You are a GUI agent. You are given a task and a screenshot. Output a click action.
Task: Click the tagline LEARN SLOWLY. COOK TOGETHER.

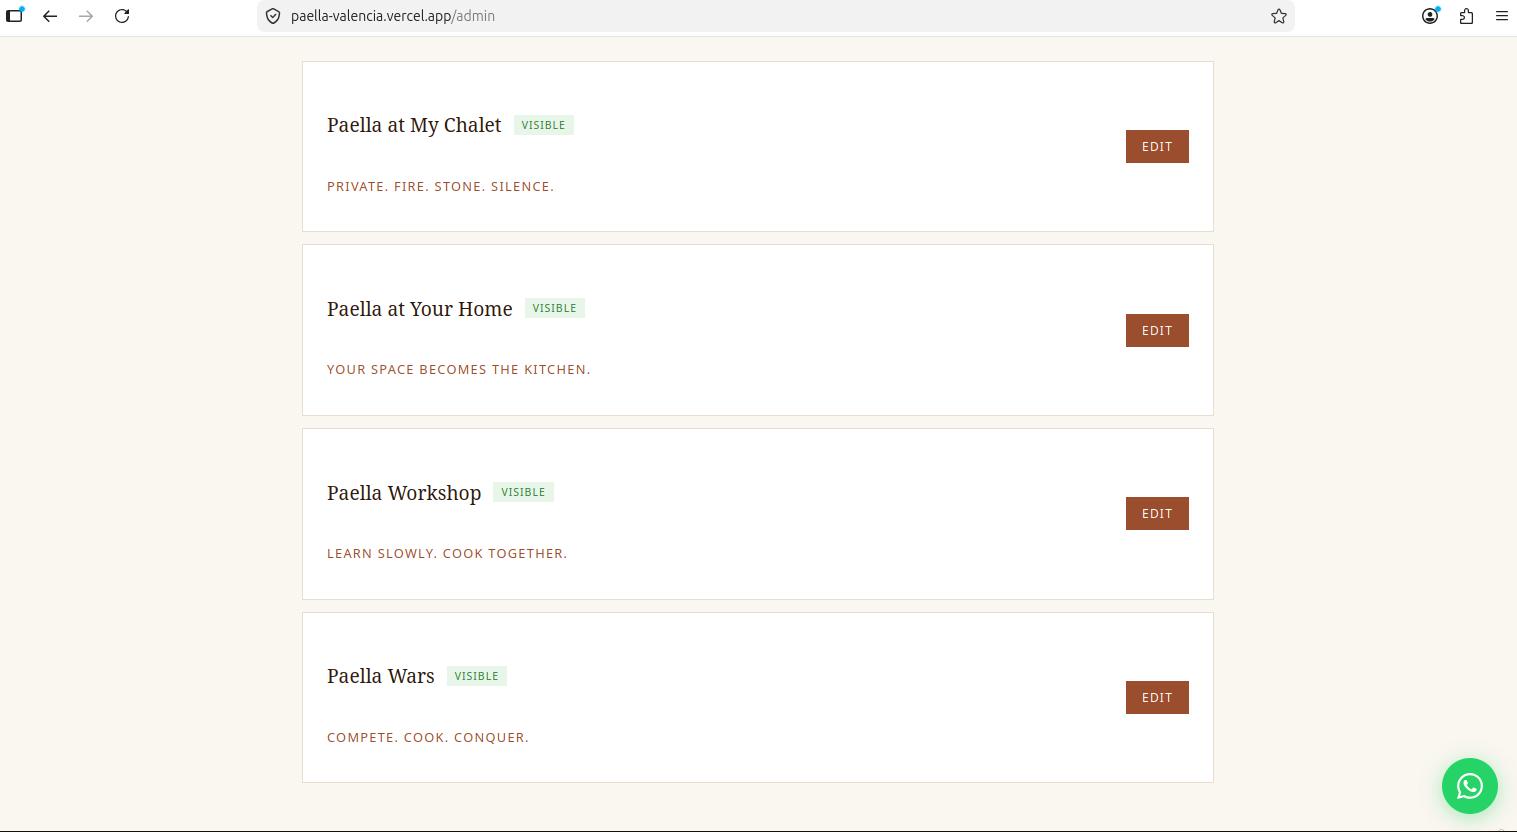click(x=447, y=553)
